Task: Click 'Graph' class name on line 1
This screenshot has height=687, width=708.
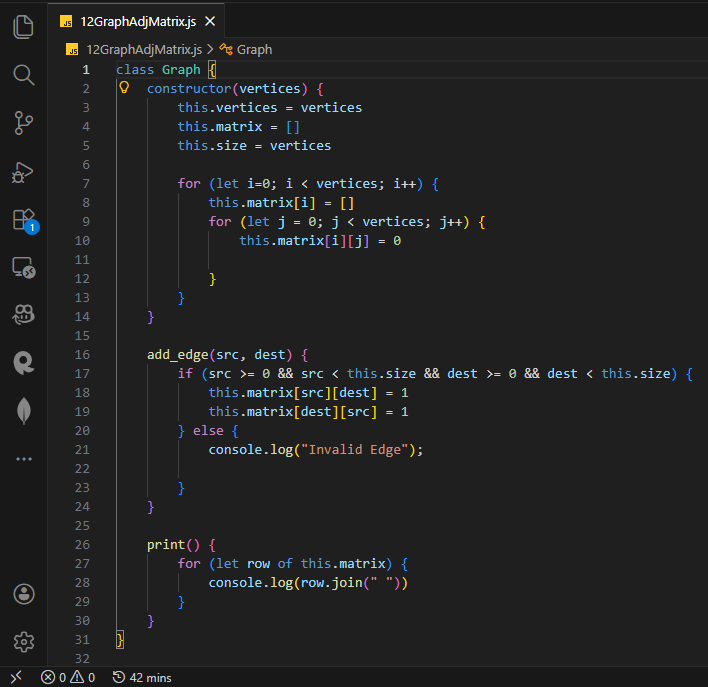Action: click(x=181, y=70)
